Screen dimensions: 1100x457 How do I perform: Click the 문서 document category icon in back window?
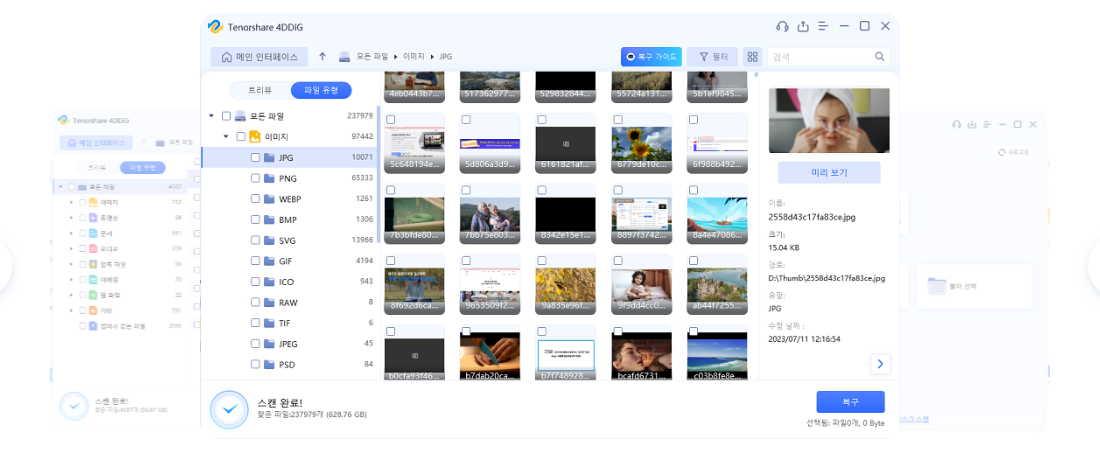click(93, 233)
